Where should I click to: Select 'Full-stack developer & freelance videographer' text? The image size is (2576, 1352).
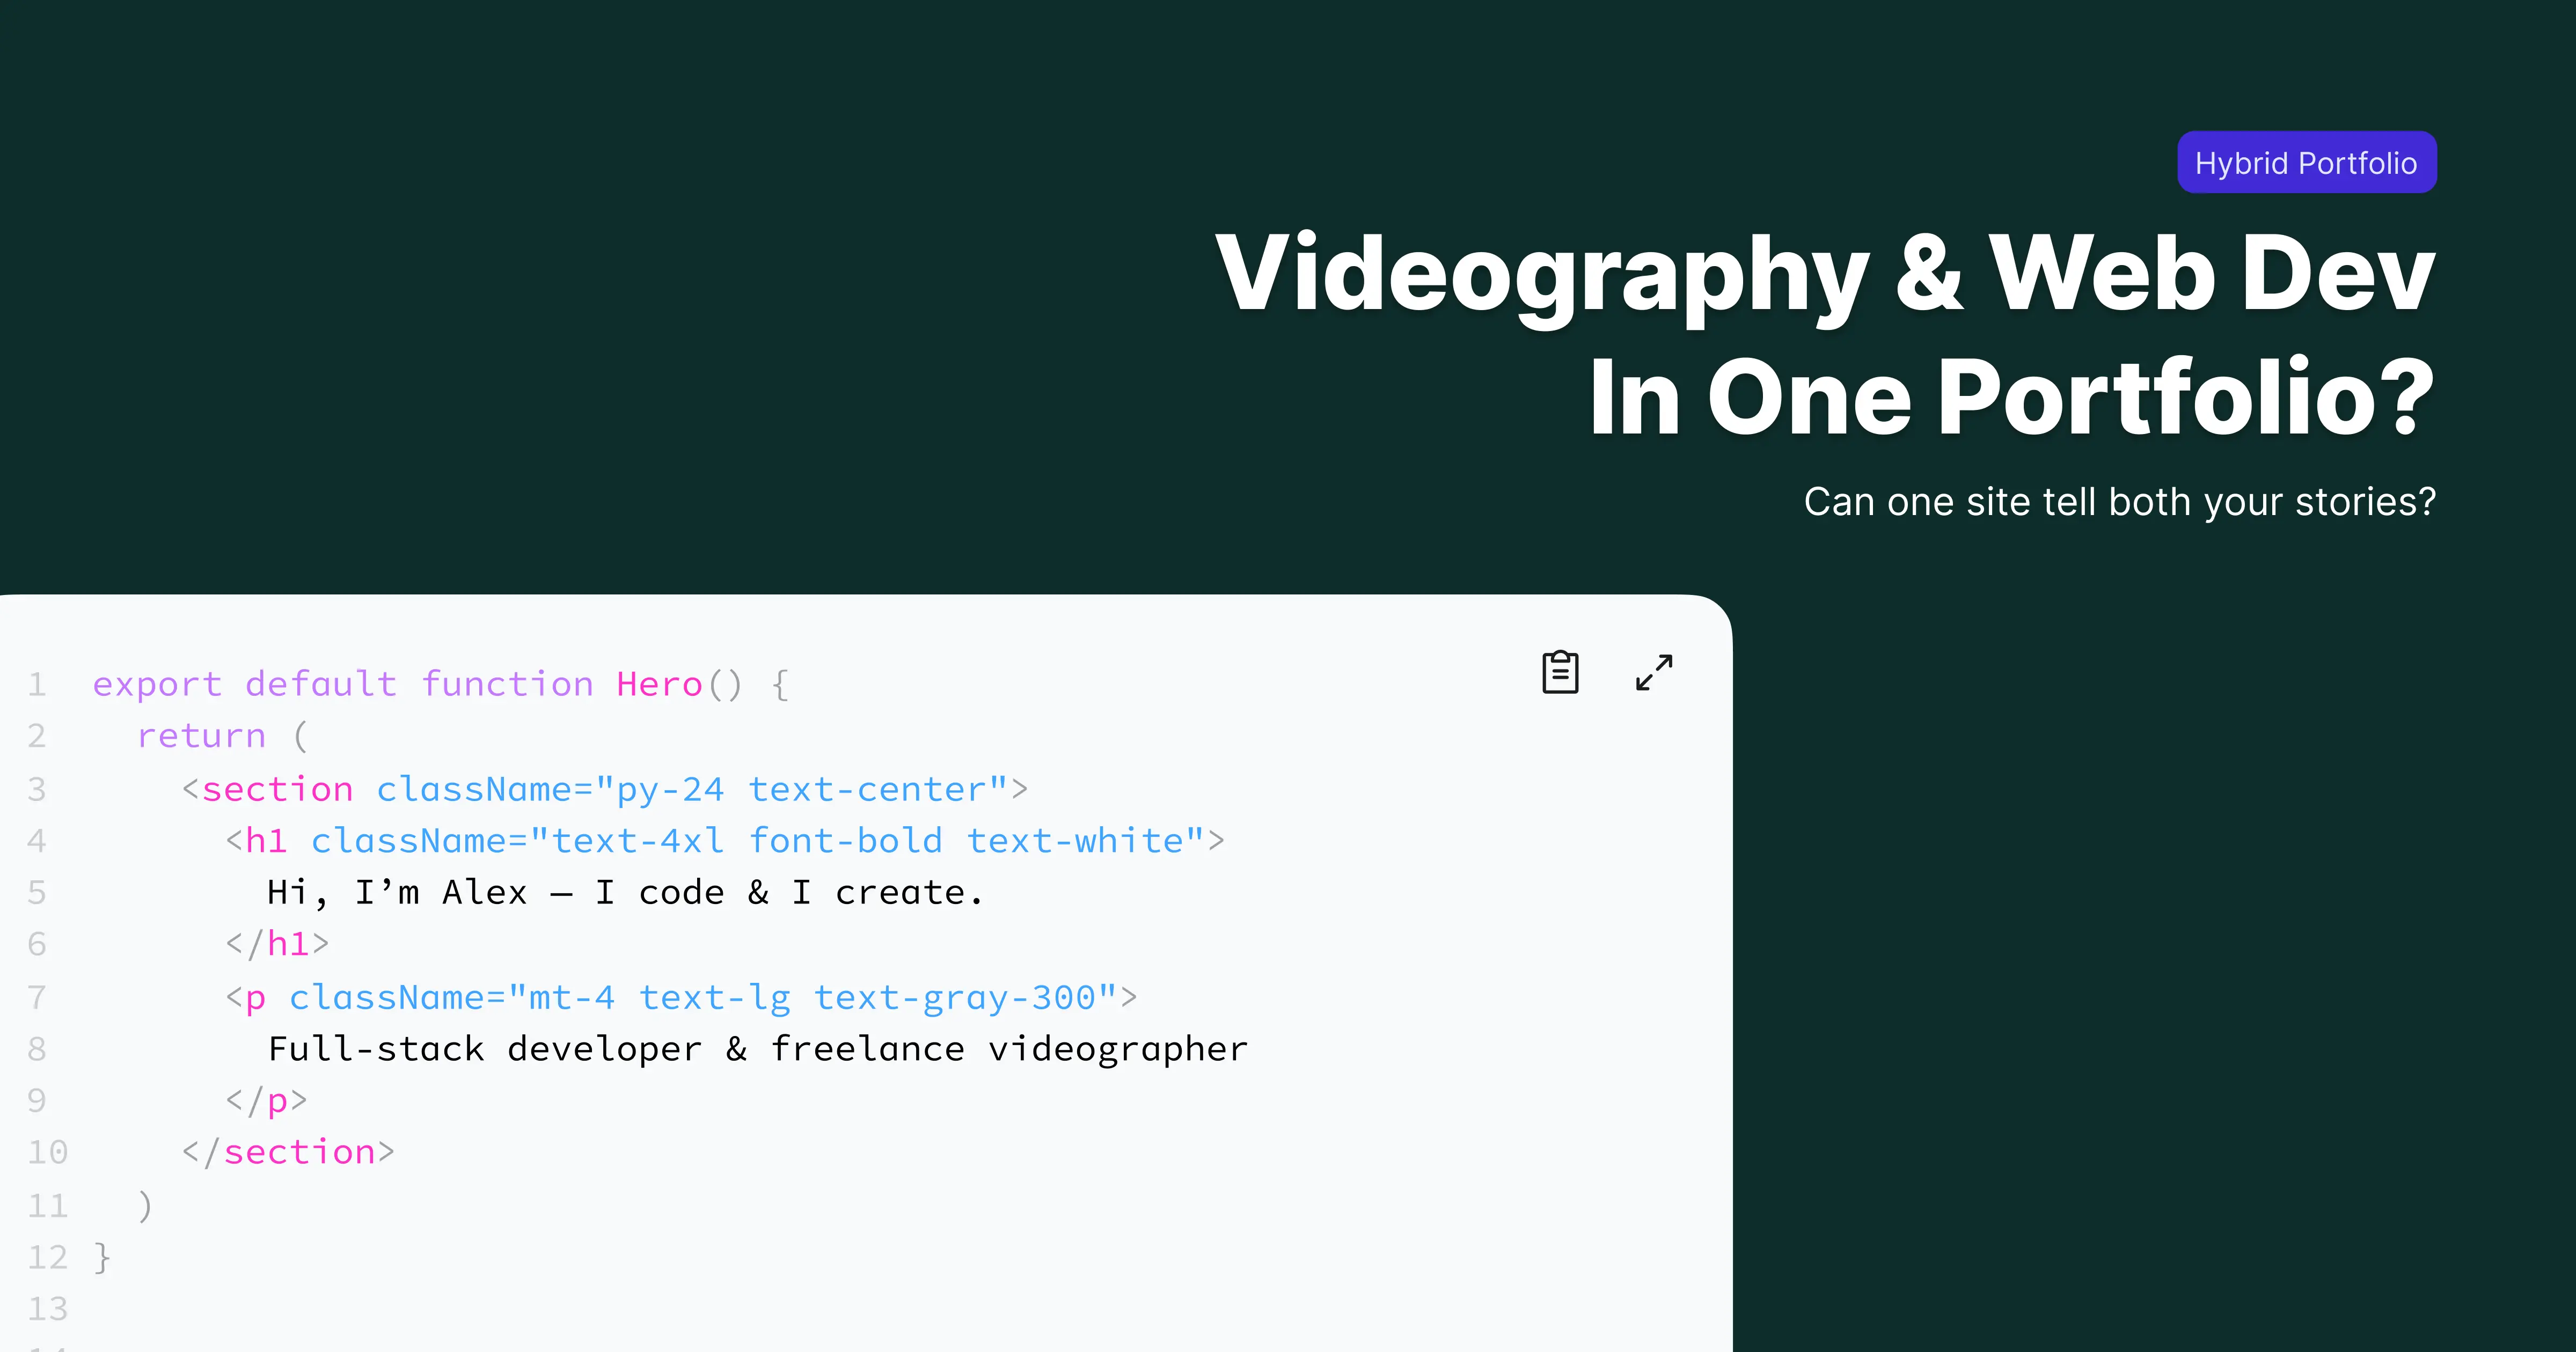(757, 1048)
